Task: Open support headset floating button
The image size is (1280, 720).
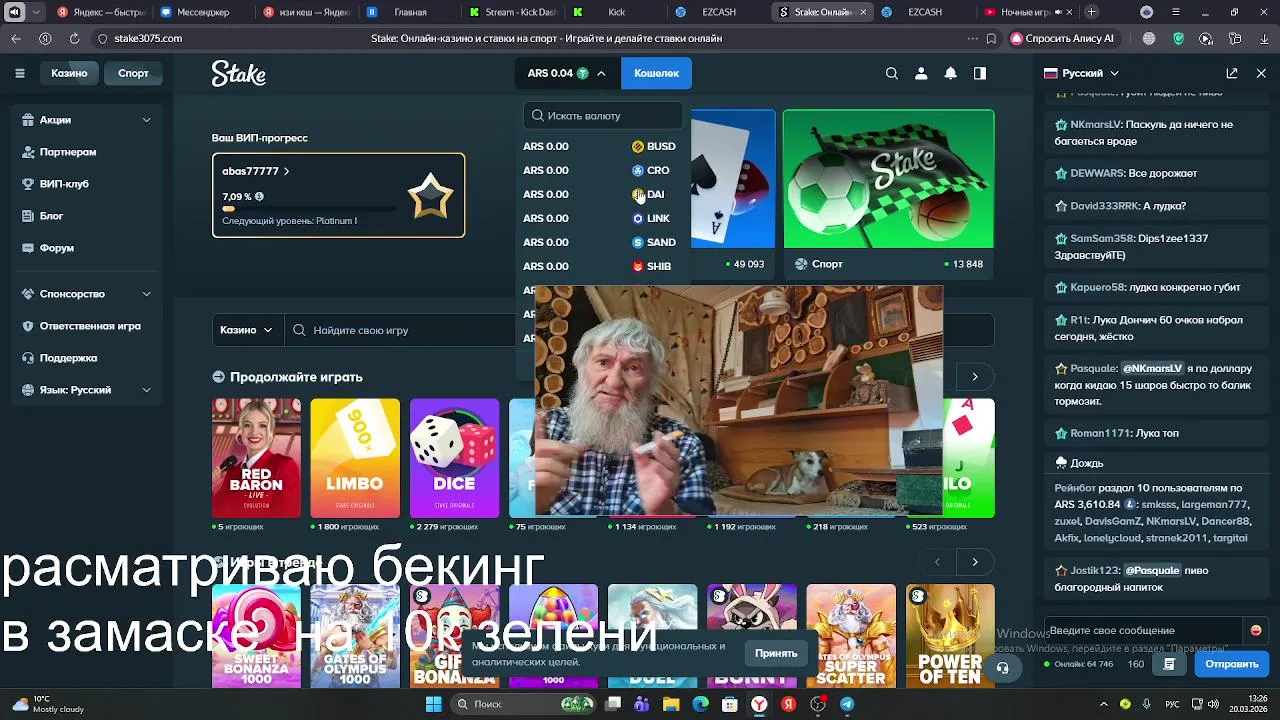Action: (x=1003, y=668)
